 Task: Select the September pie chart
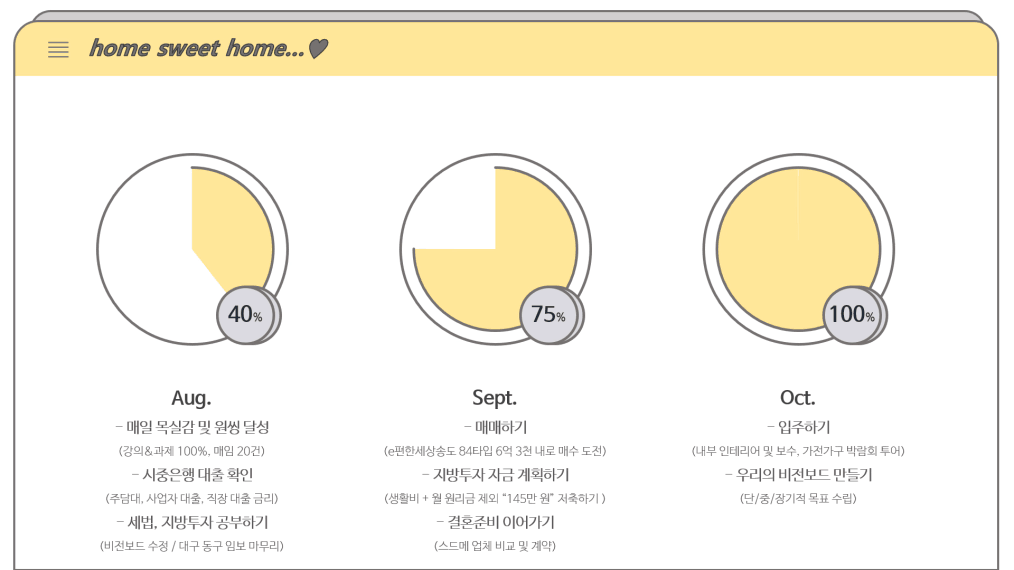point(495,249)
